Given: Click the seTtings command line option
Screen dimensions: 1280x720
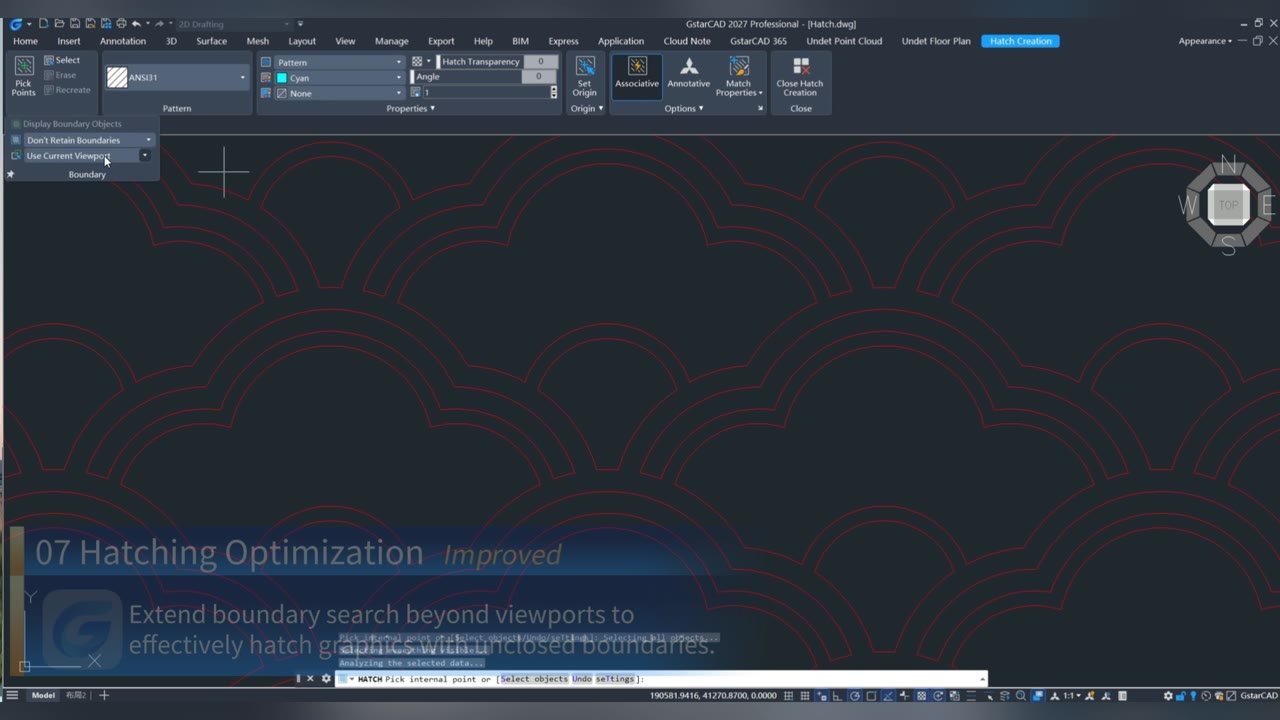Looking at the screenshot, I should click(x=615, y=679).
